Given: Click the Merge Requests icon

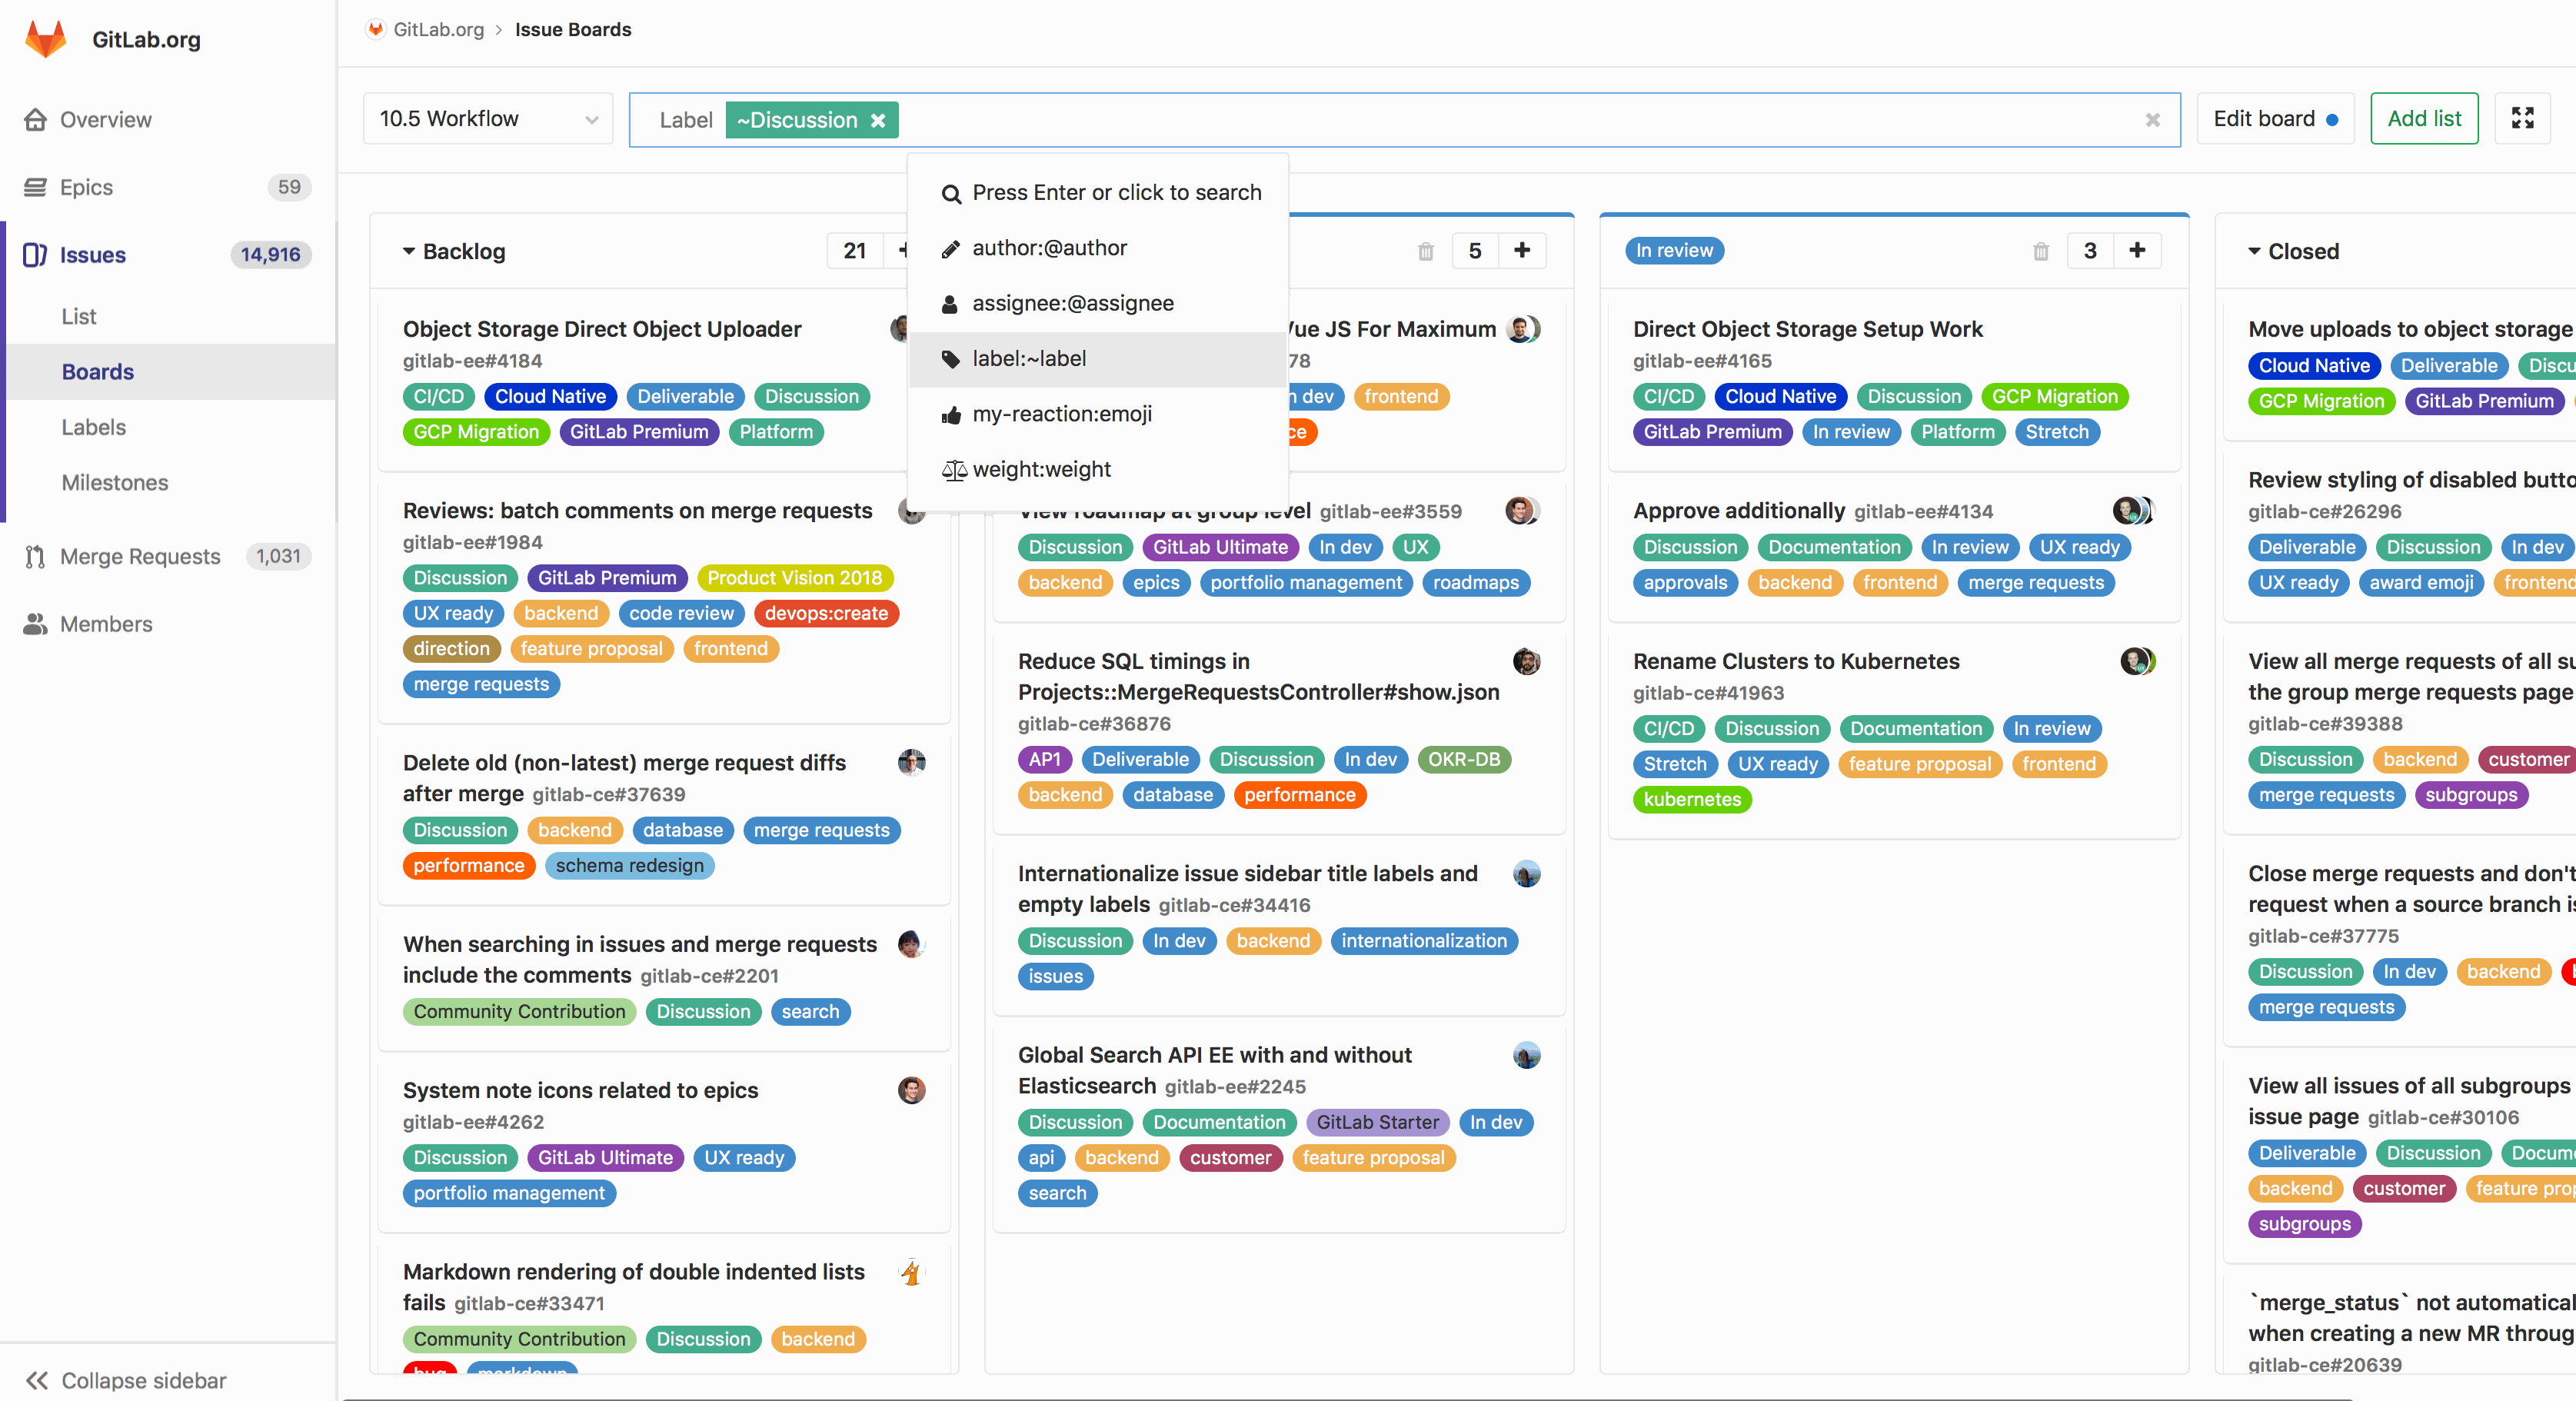Looking at the screenshot, I should tap(36, 556).
